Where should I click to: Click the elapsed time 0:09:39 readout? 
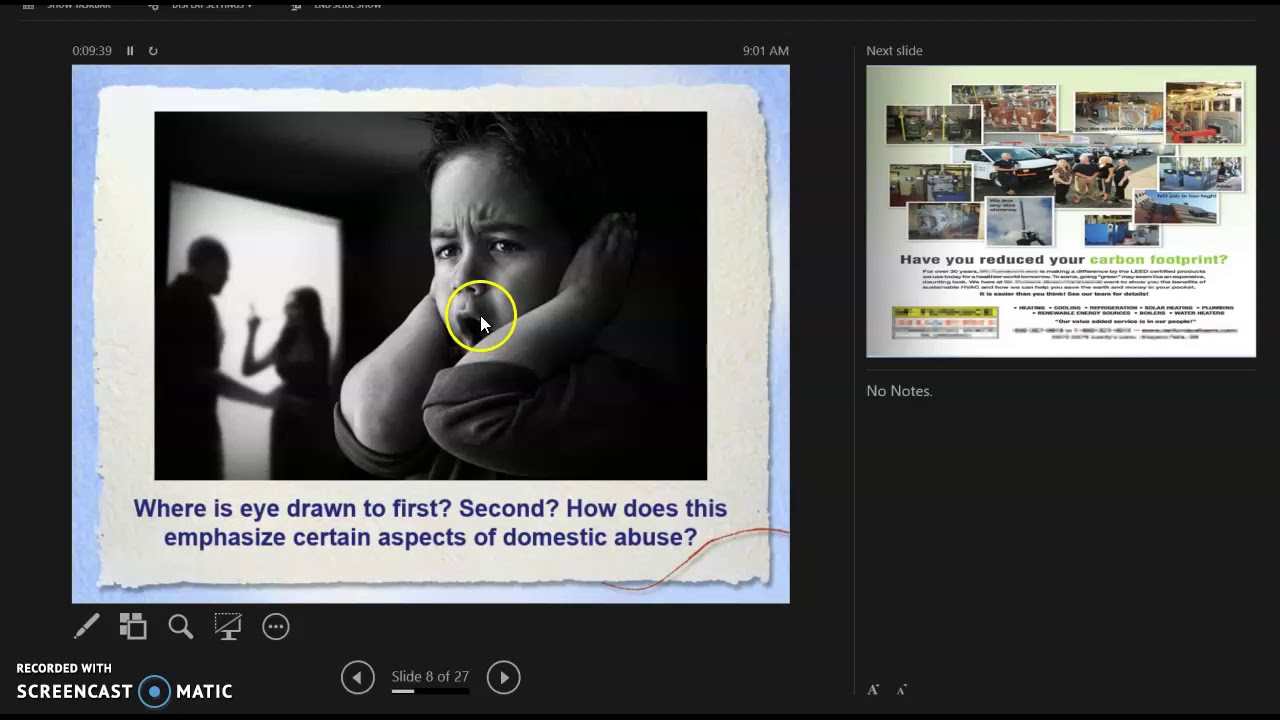[x=92, y=51]
